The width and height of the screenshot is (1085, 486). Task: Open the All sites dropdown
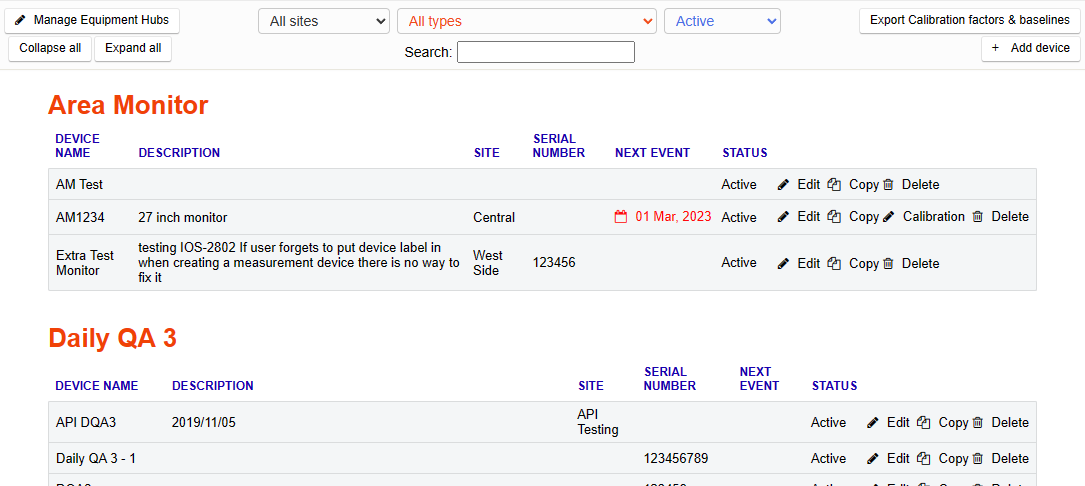324,21
